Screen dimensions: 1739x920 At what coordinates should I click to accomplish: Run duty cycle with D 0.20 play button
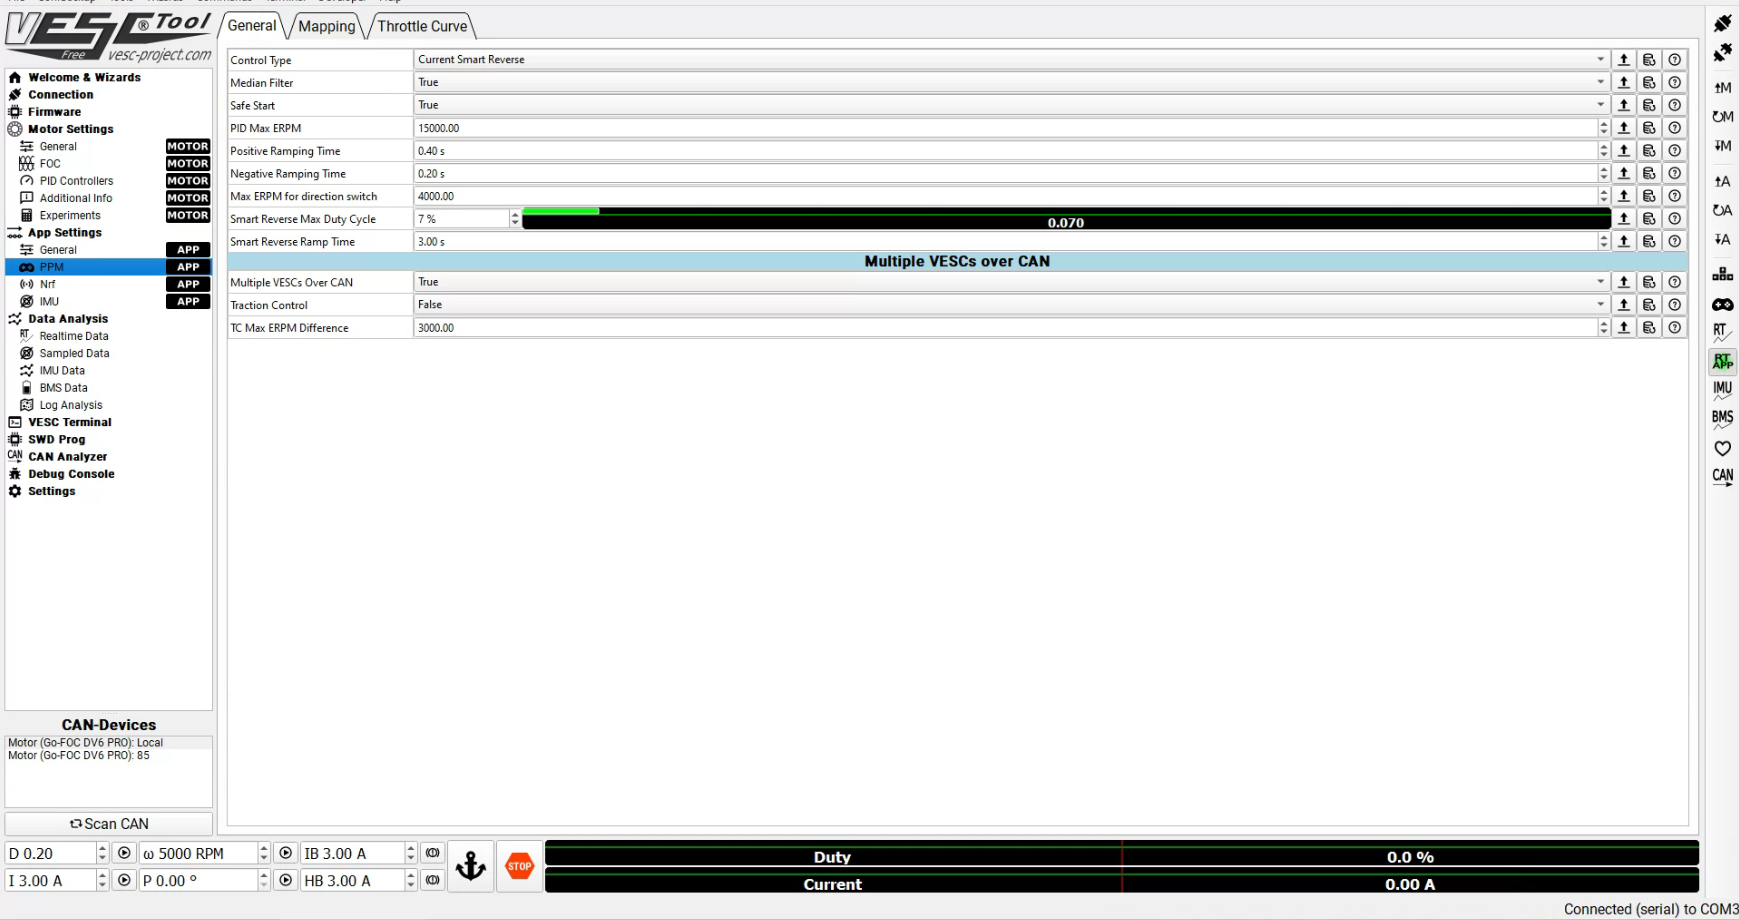tap(124, 853)
